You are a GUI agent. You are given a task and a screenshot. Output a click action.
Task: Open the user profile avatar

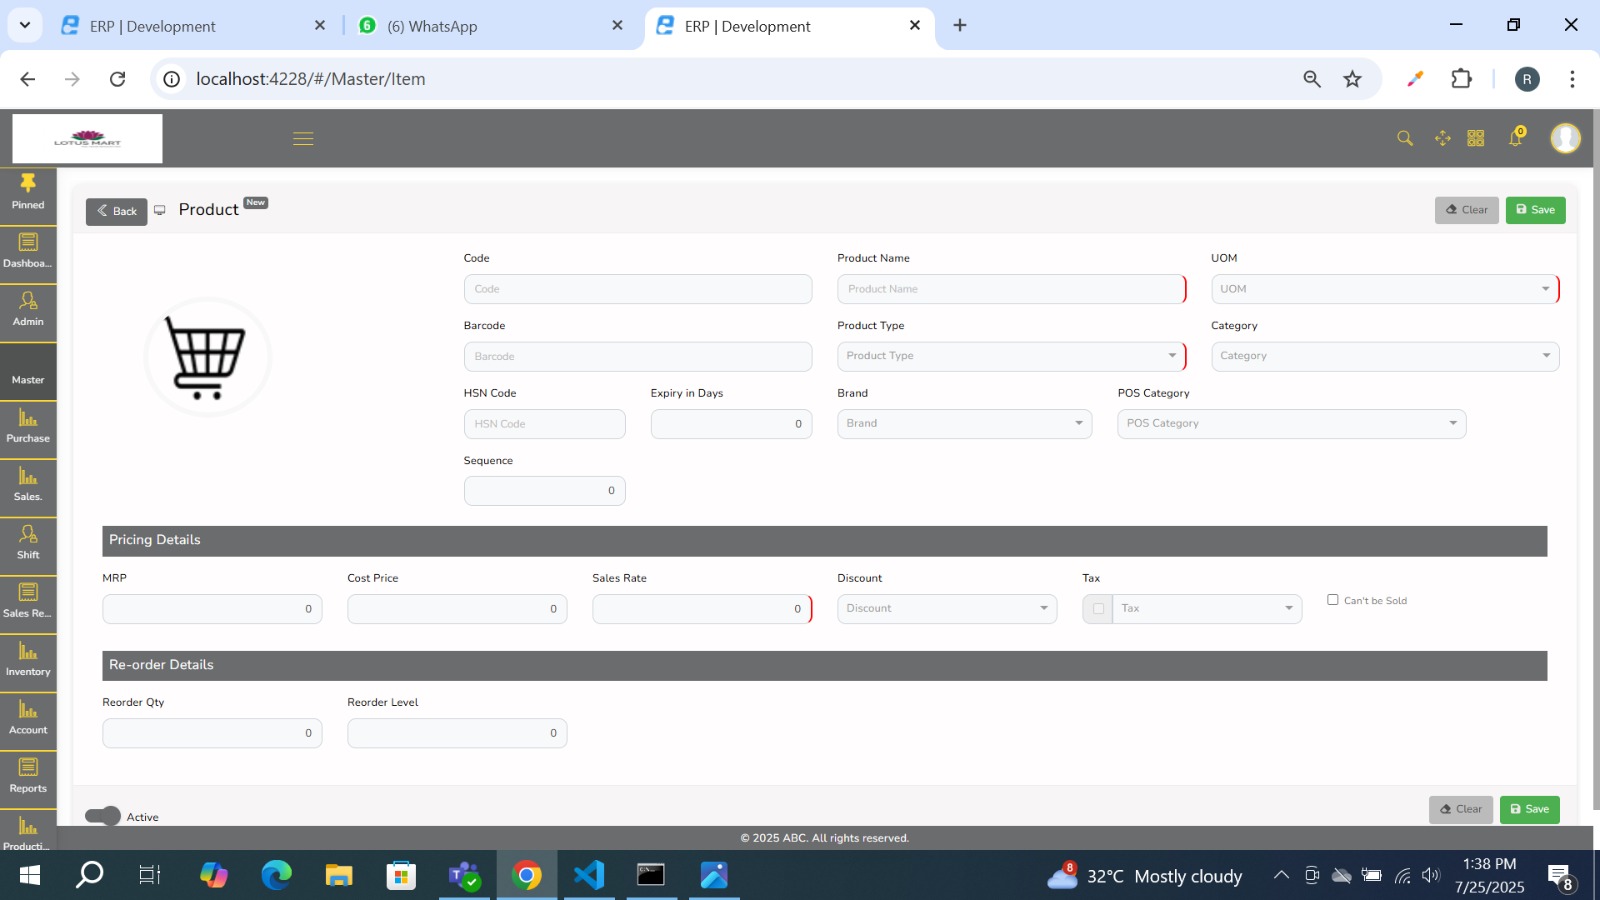click(1565, 139)
